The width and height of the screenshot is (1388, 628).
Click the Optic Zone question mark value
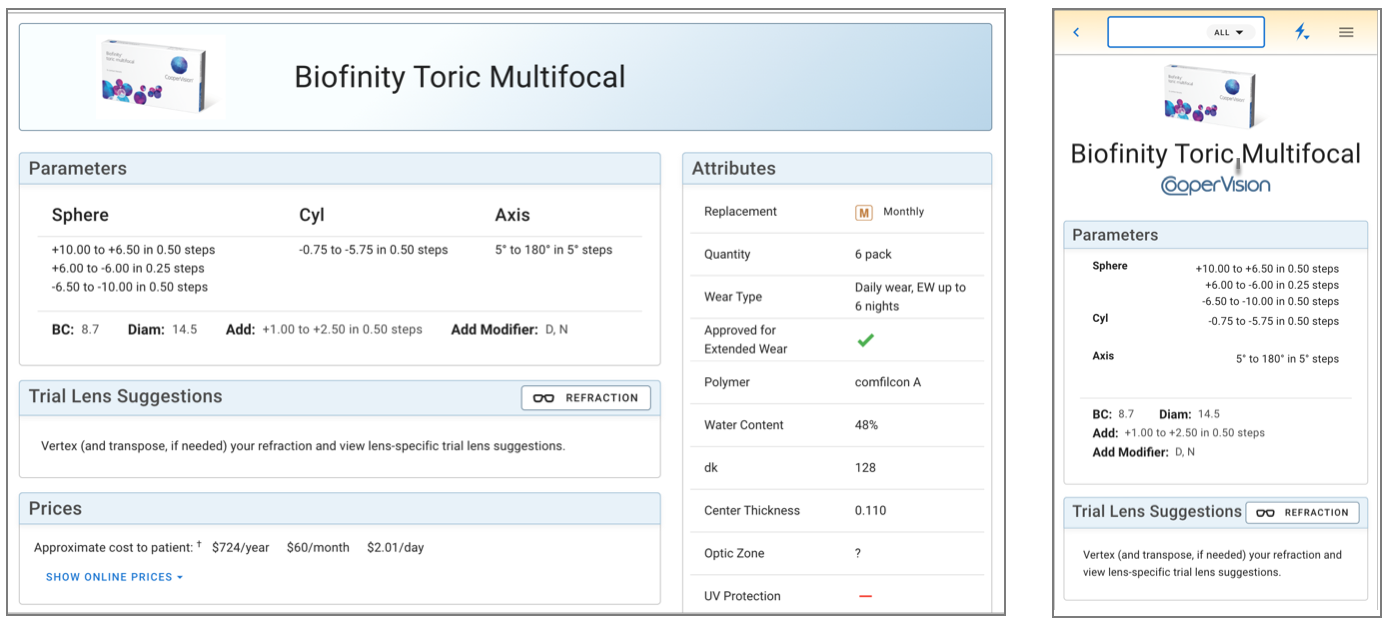pyautogui.click(x=858, y=553)
